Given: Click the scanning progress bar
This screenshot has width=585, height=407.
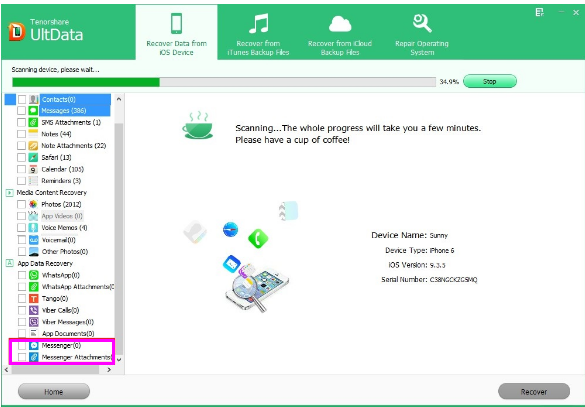Looking at the screenshot, I should point(224,82).
